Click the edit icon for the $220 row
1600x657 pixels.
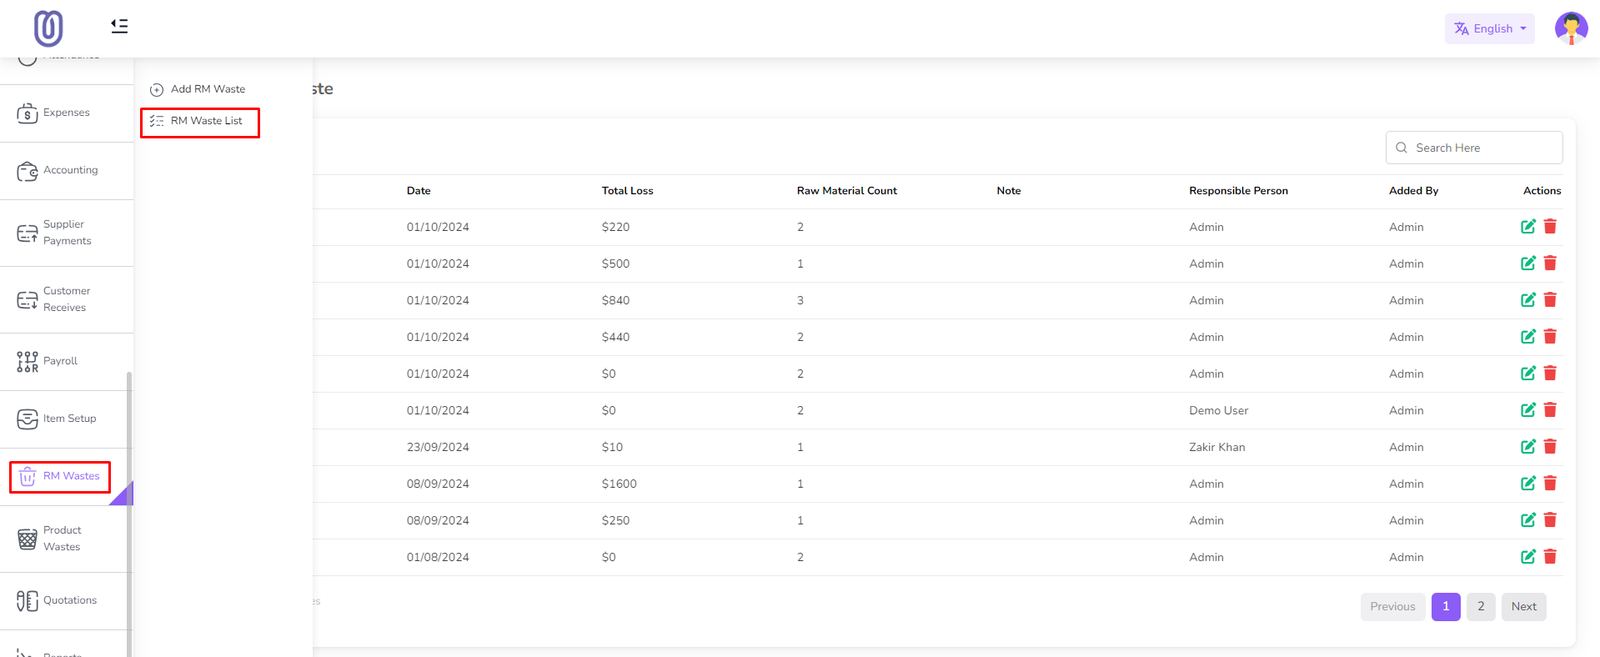(1528, 227)
